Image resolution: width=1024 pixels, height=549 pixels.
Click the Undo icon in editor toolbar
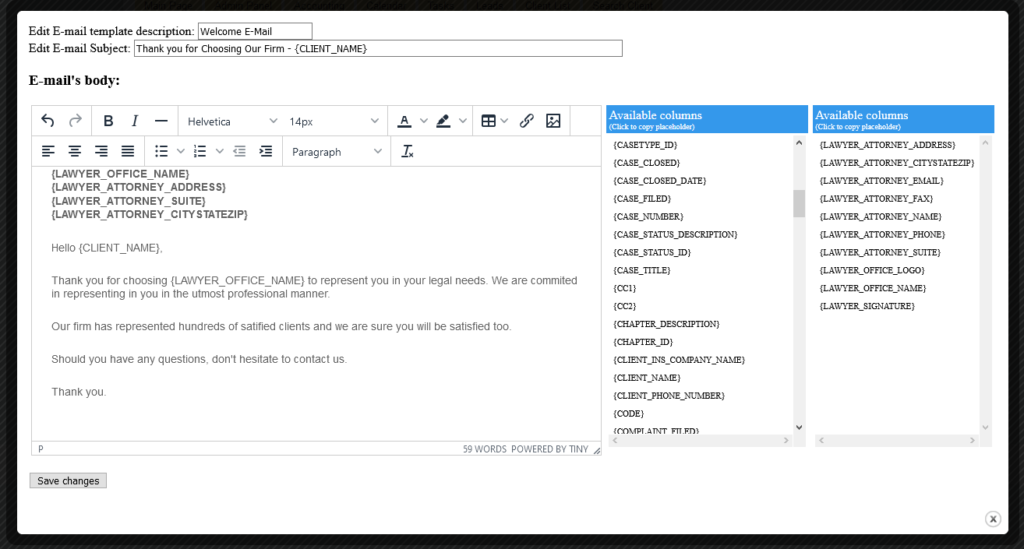[x=48, y=121]
